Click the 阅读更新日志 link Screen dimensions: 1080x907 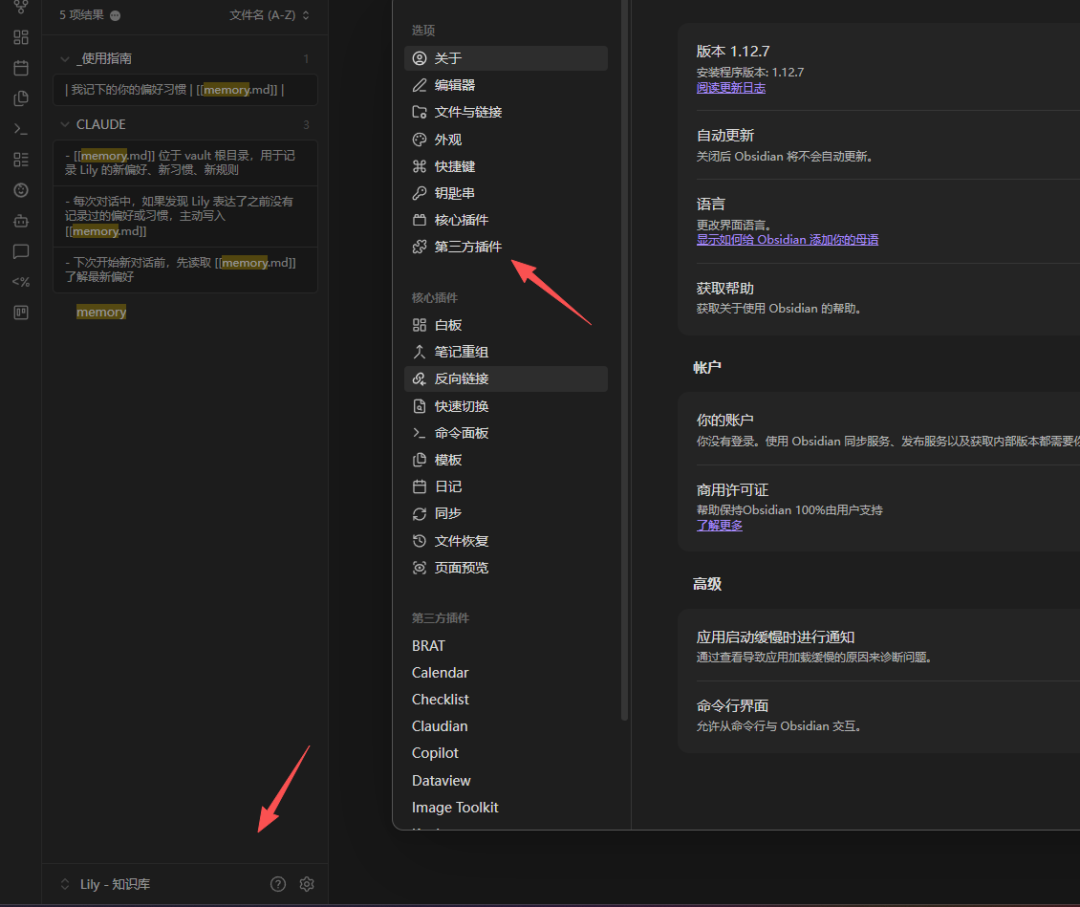click(x=731, y=88)
